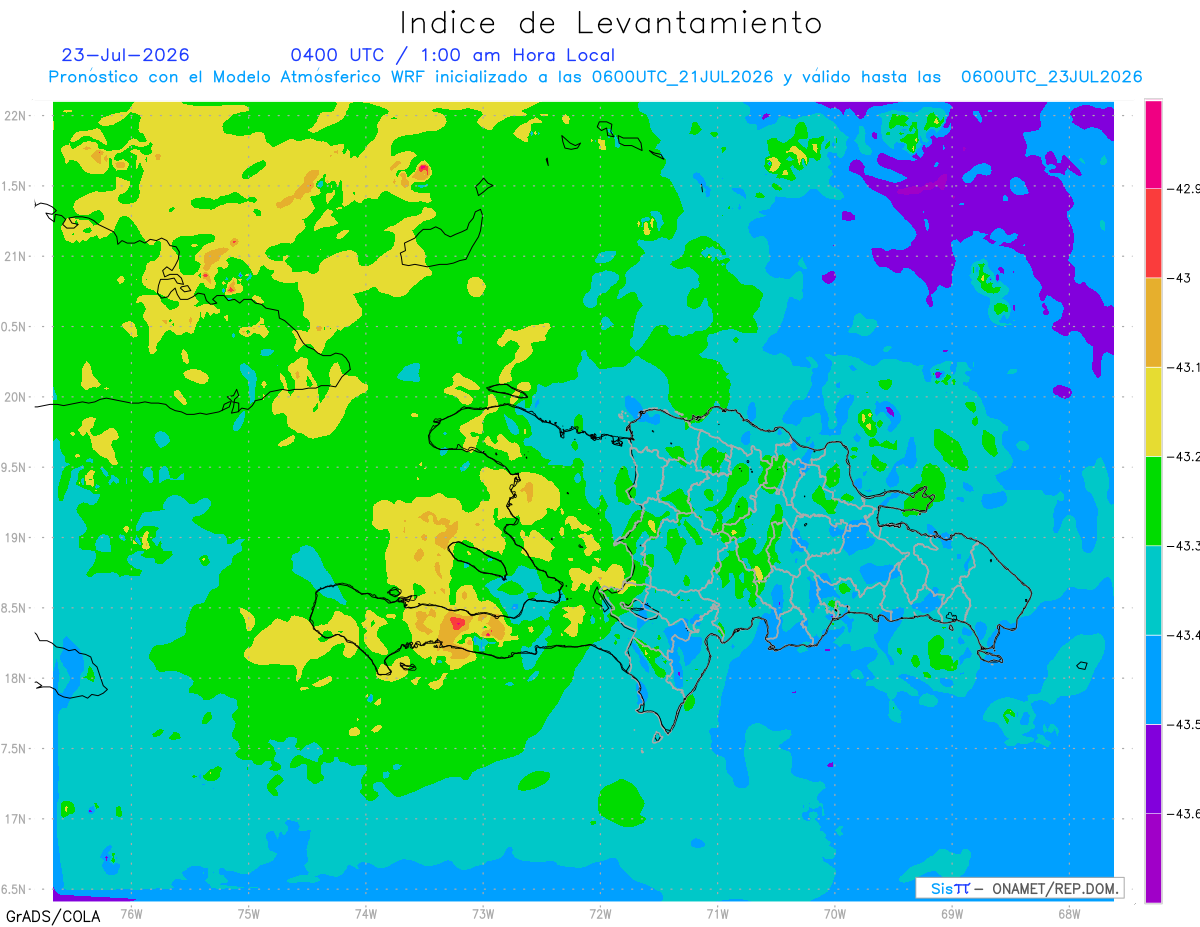The image size is (1200, 927).
Task: Pick the yellow swatch in the color legend
Action: 1153,411
